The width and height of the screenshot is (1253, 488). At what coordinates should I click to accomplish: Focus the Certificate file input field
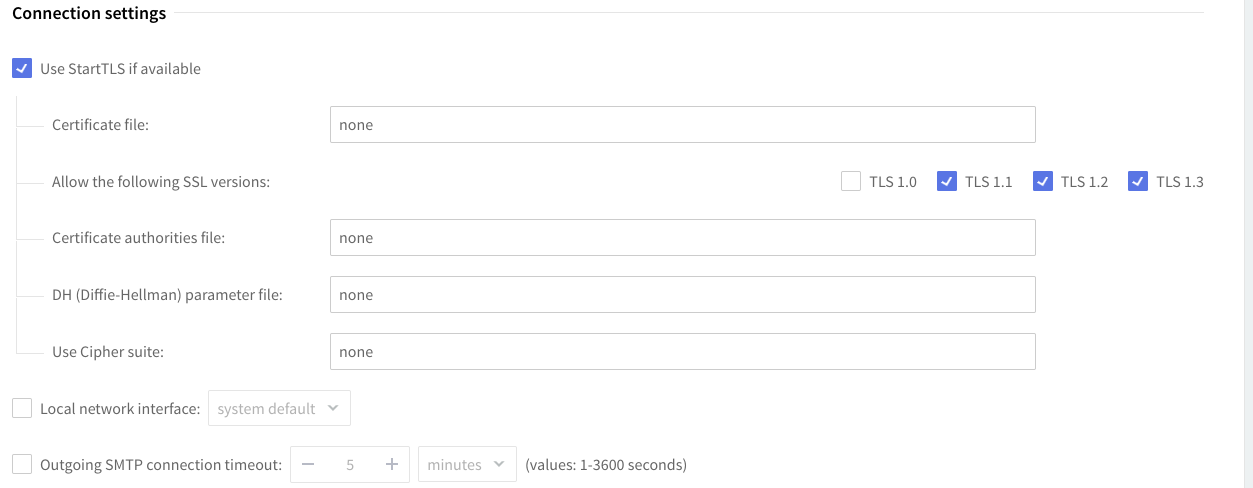[682, 125]
